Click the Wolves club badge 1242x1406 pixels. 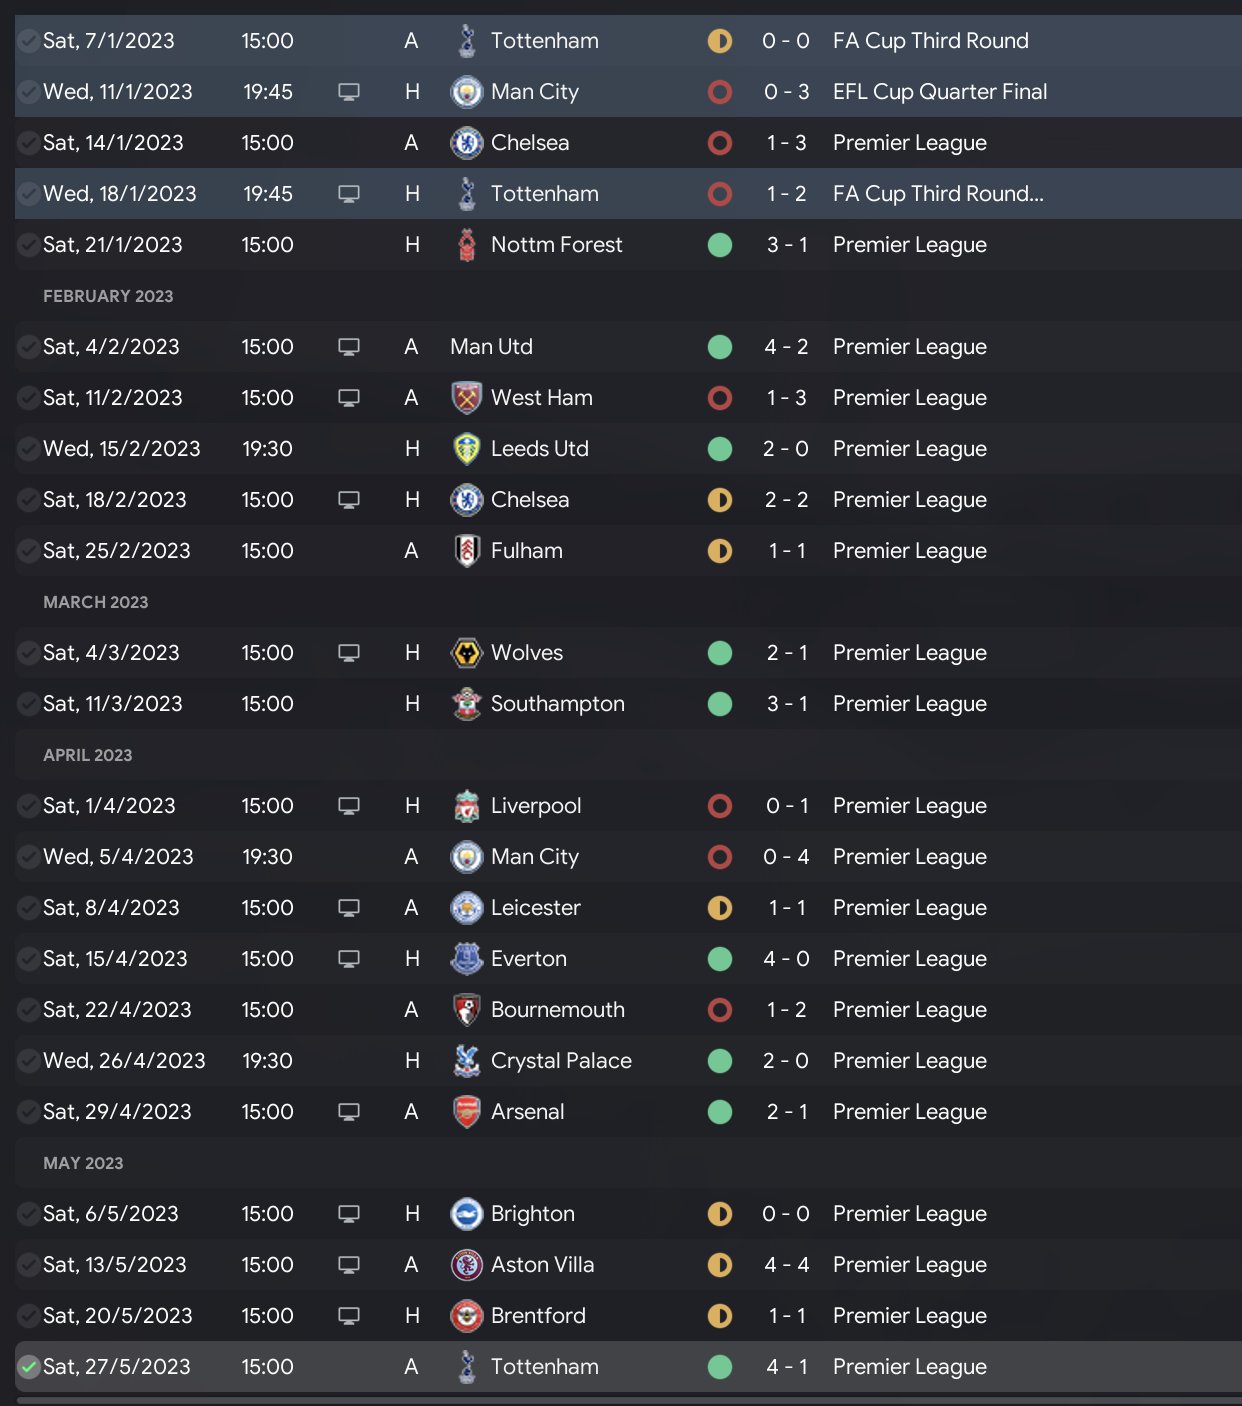[466, 653]
